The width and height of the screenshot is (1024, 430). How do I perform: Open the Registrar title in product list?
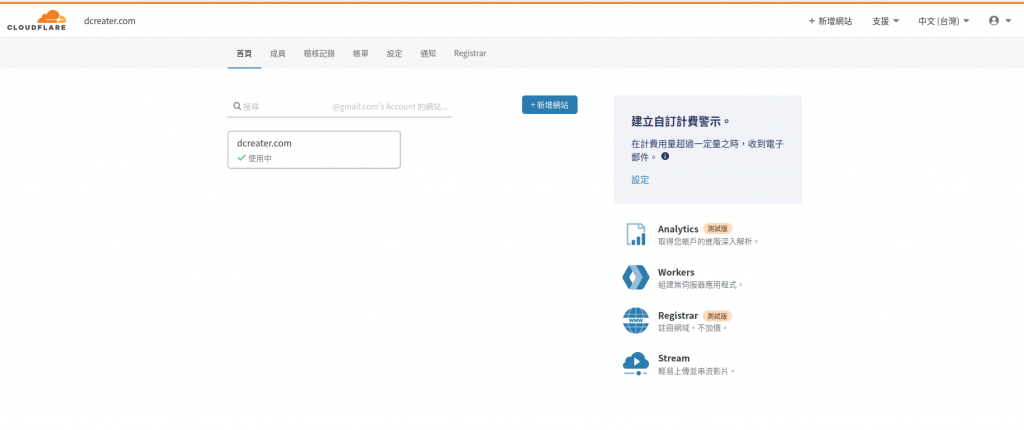coord(678,315)
